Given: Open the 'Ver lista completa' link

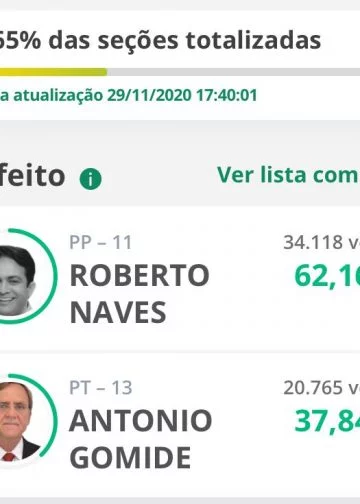Looking at the screenshot, I should (288, 175).
